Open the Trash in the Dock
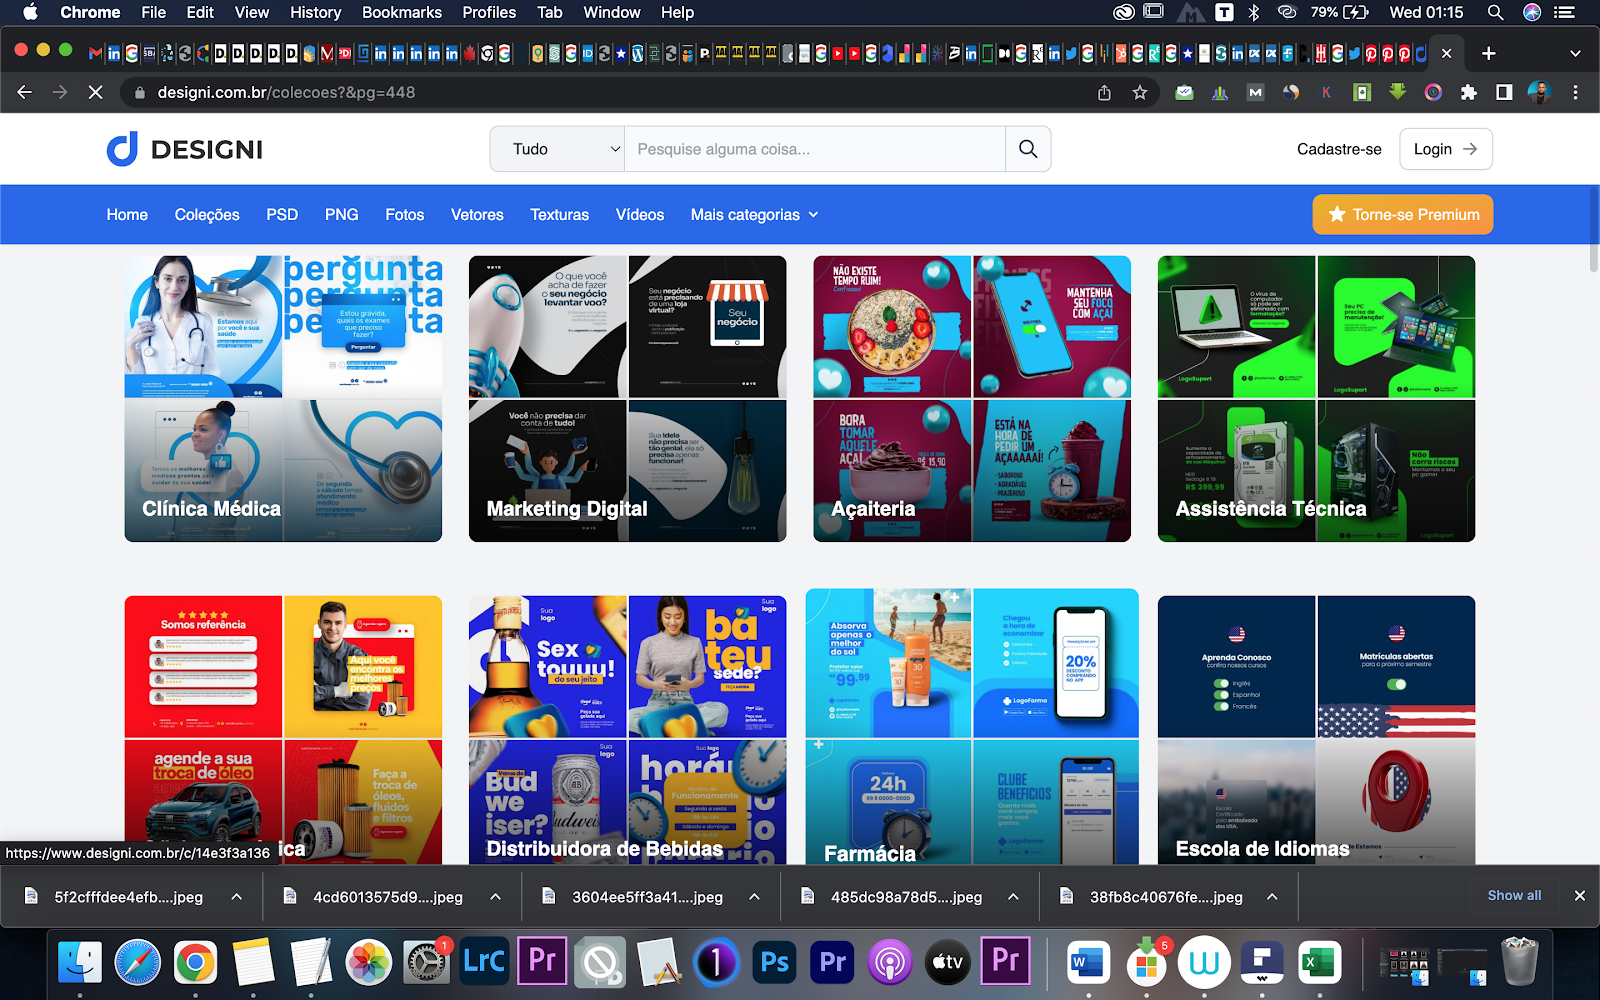The image size is (1600, 1000). pos(1520,962)
